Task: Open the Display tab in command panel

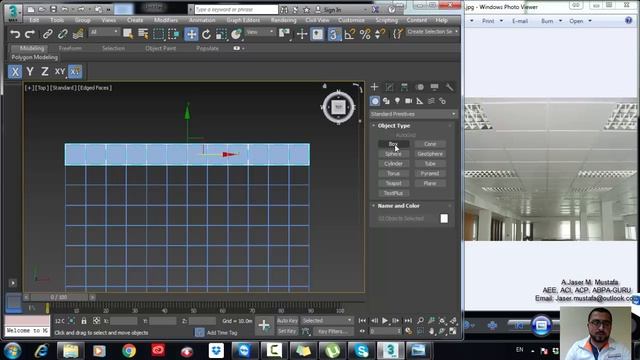Action: point(434,87)
